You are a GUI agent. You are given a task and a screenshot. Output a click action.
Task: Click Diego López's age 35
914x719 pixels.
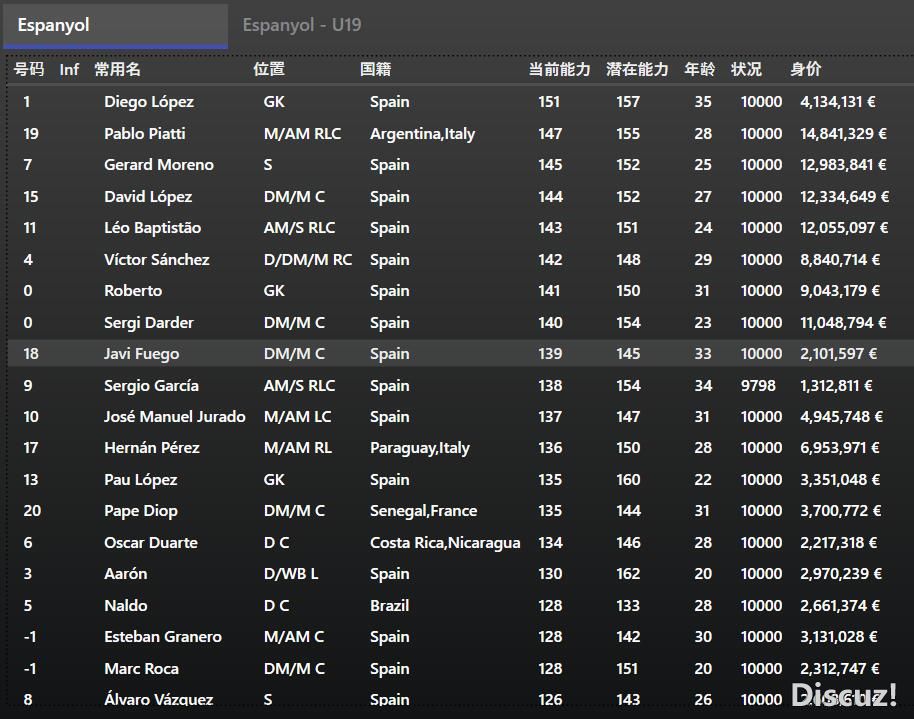coord(703,102)
